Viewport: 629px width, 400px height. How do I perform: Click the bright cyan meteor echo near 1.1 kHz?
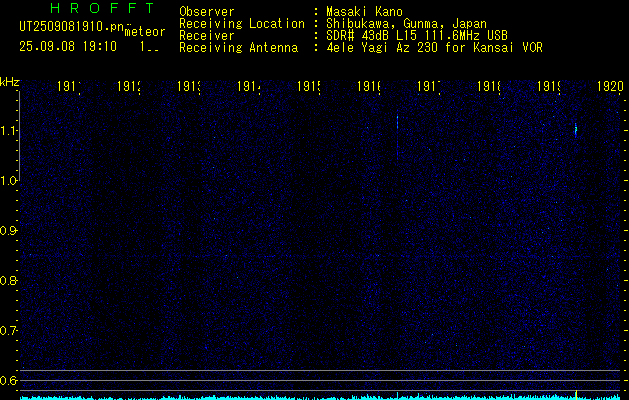tap(576, 130)
